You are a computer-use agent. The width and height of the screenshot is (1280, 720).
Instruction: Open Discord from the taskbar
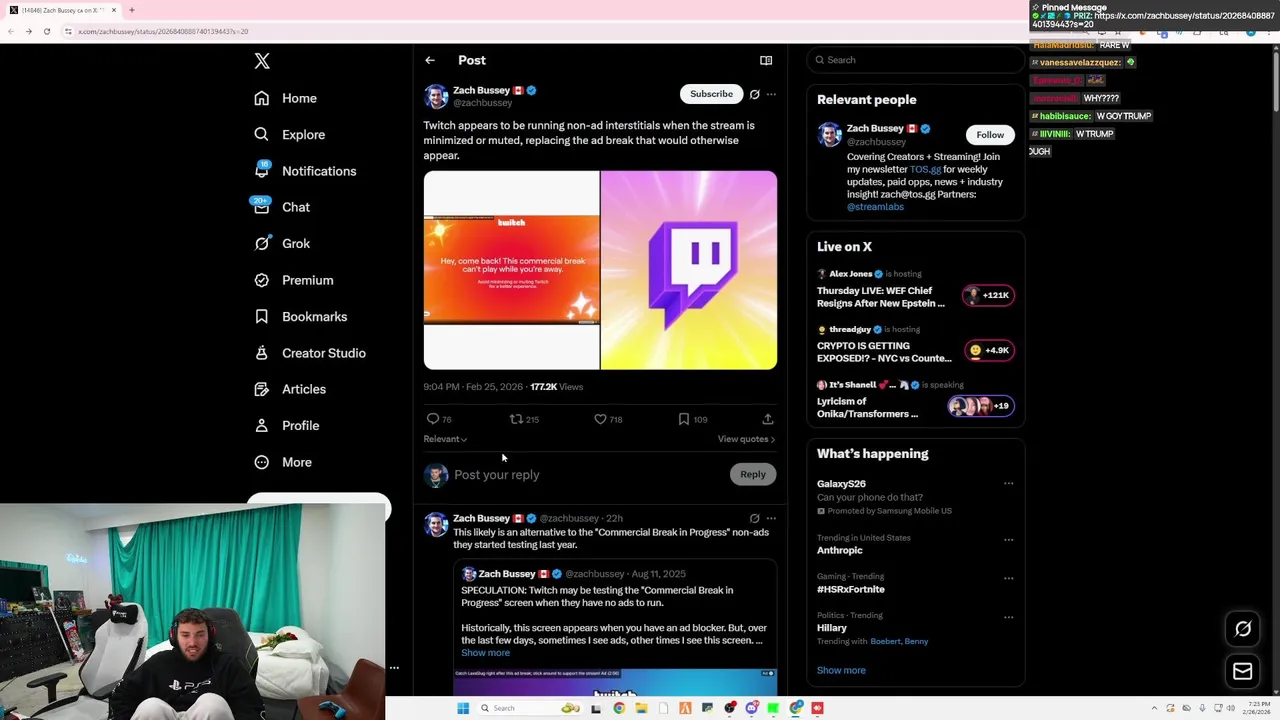pyautogui.click(x=752, y=708)
